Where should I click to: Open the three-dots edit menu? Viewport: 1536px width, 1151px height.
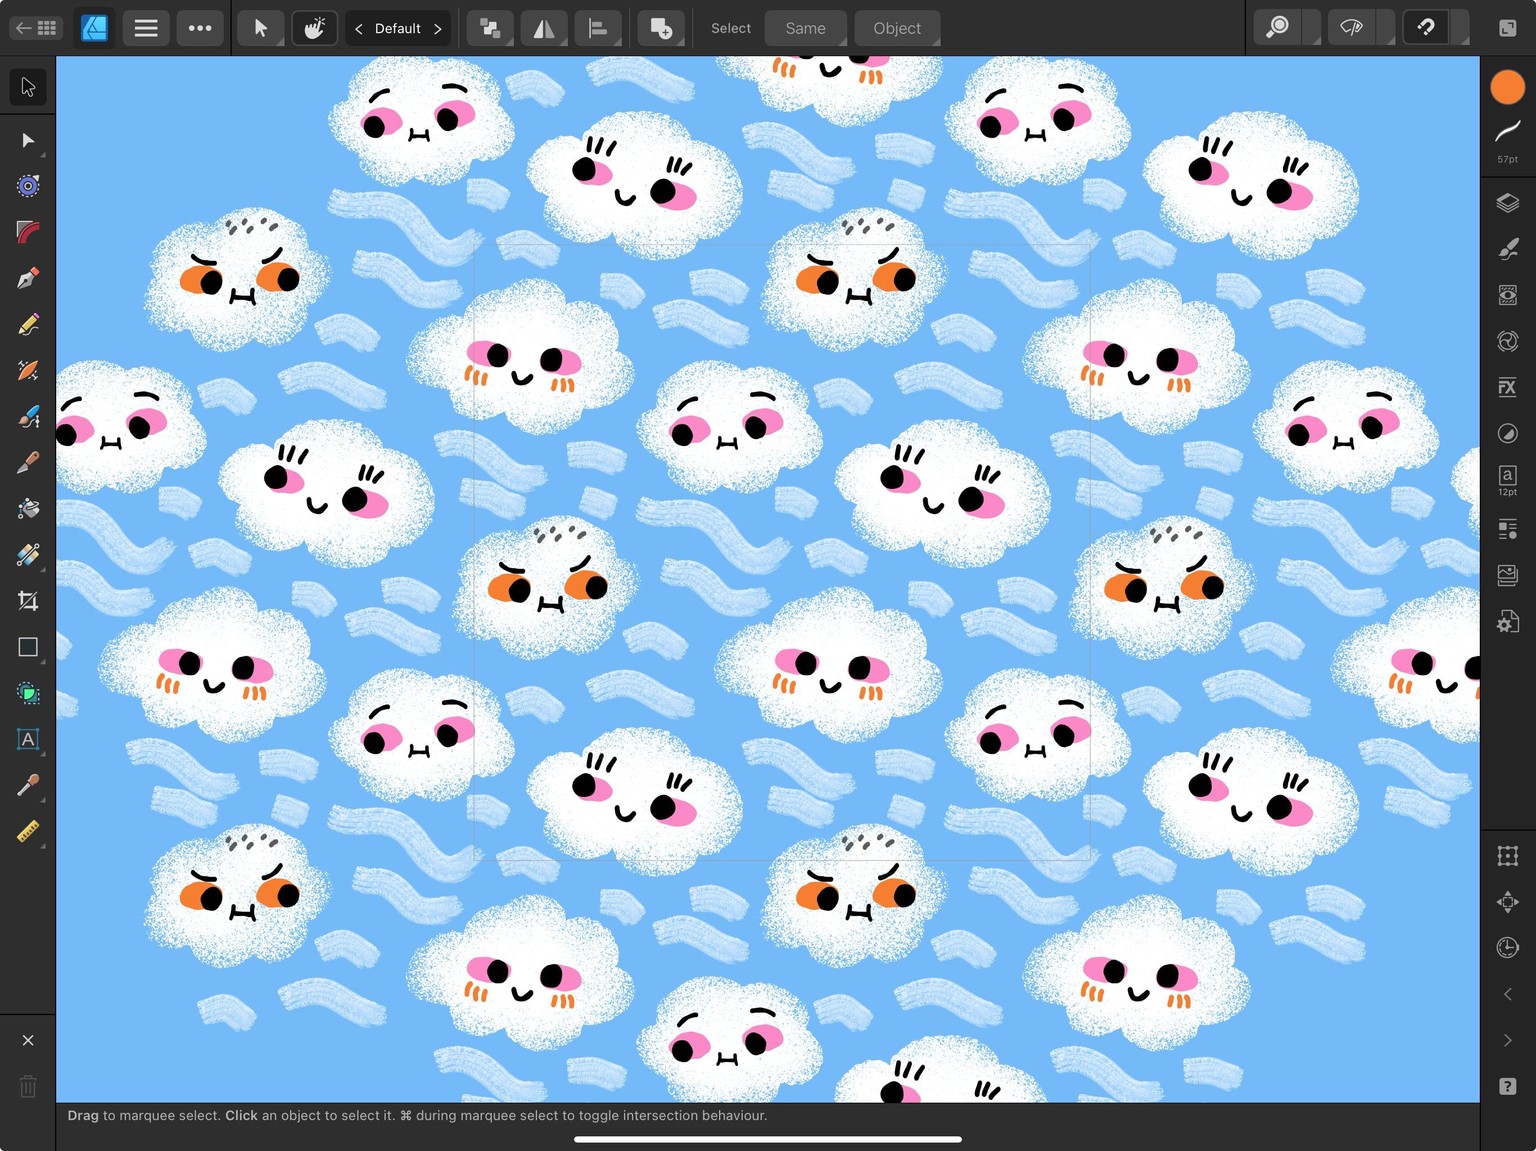(x=200, y=28)
